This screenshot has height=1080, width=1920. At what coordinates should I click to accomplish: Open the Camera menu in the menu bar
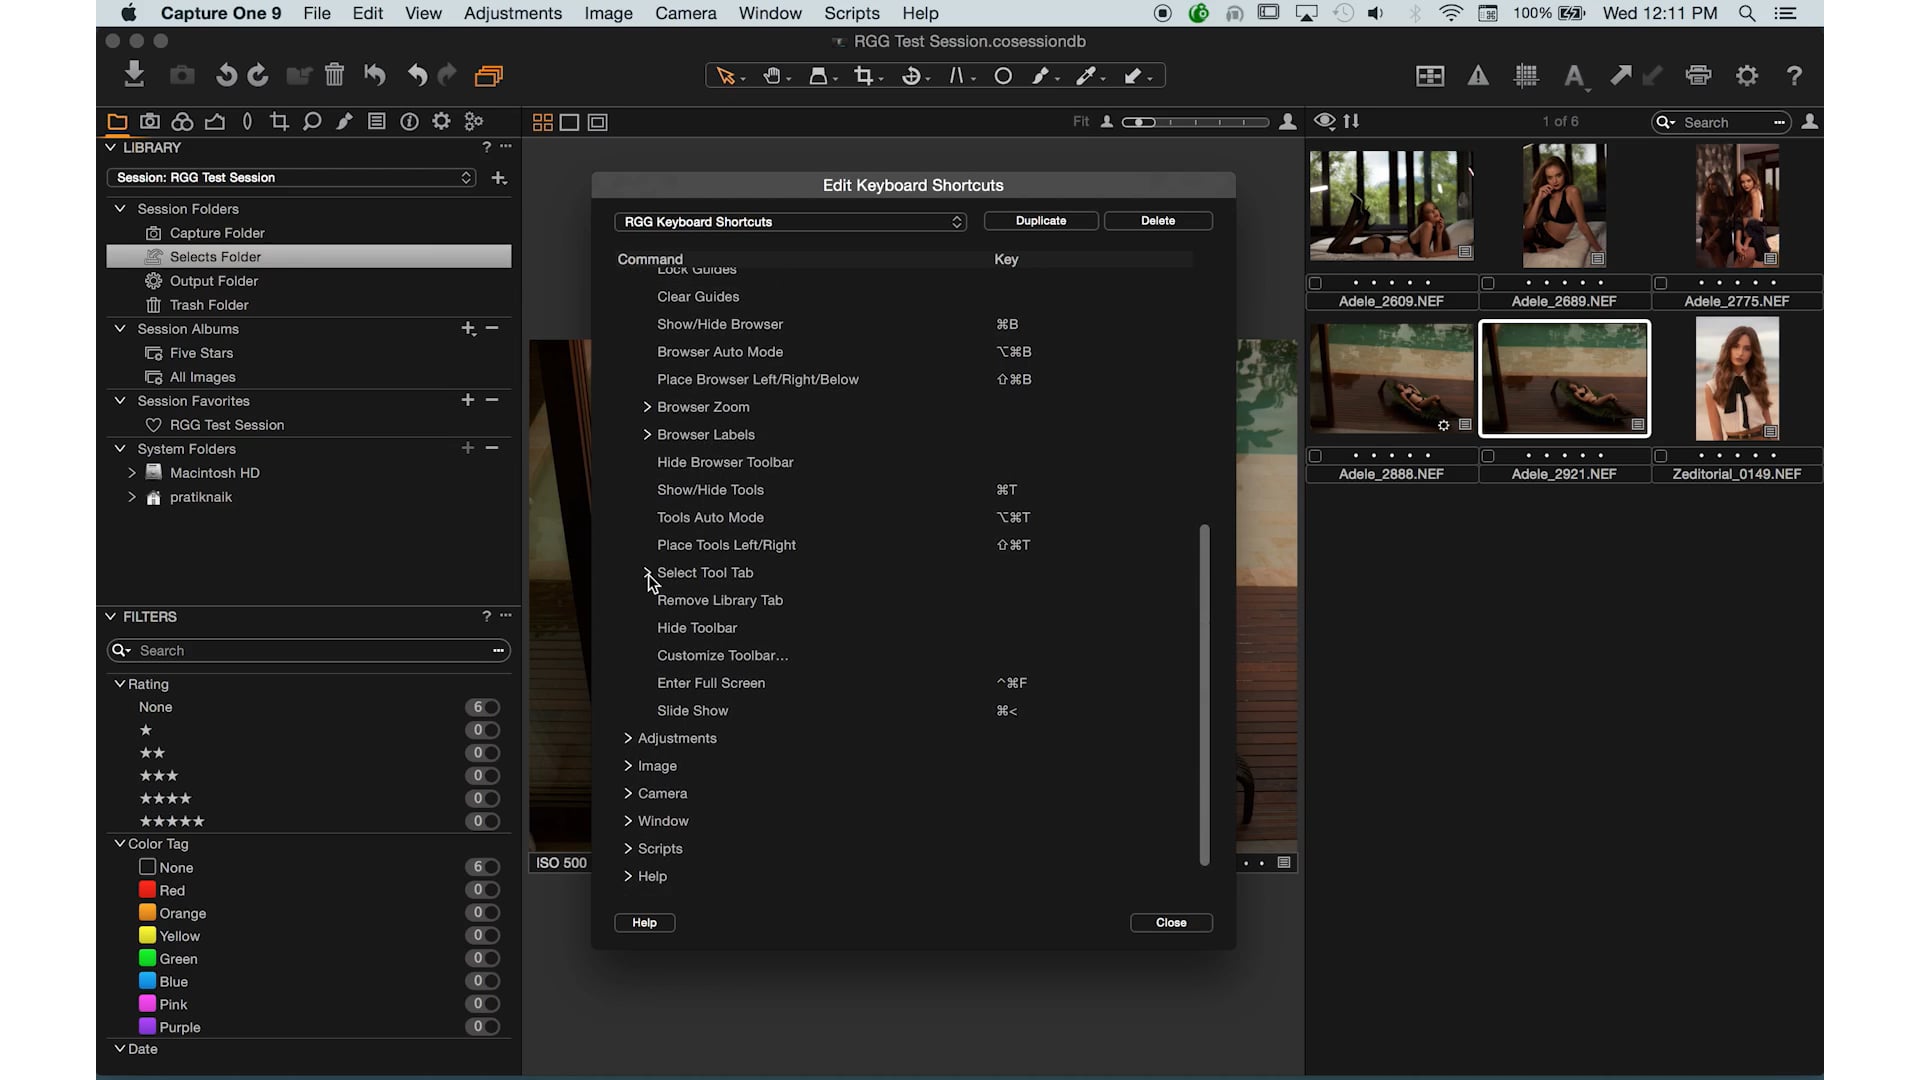pyautogui.click(x=686, y=13)
